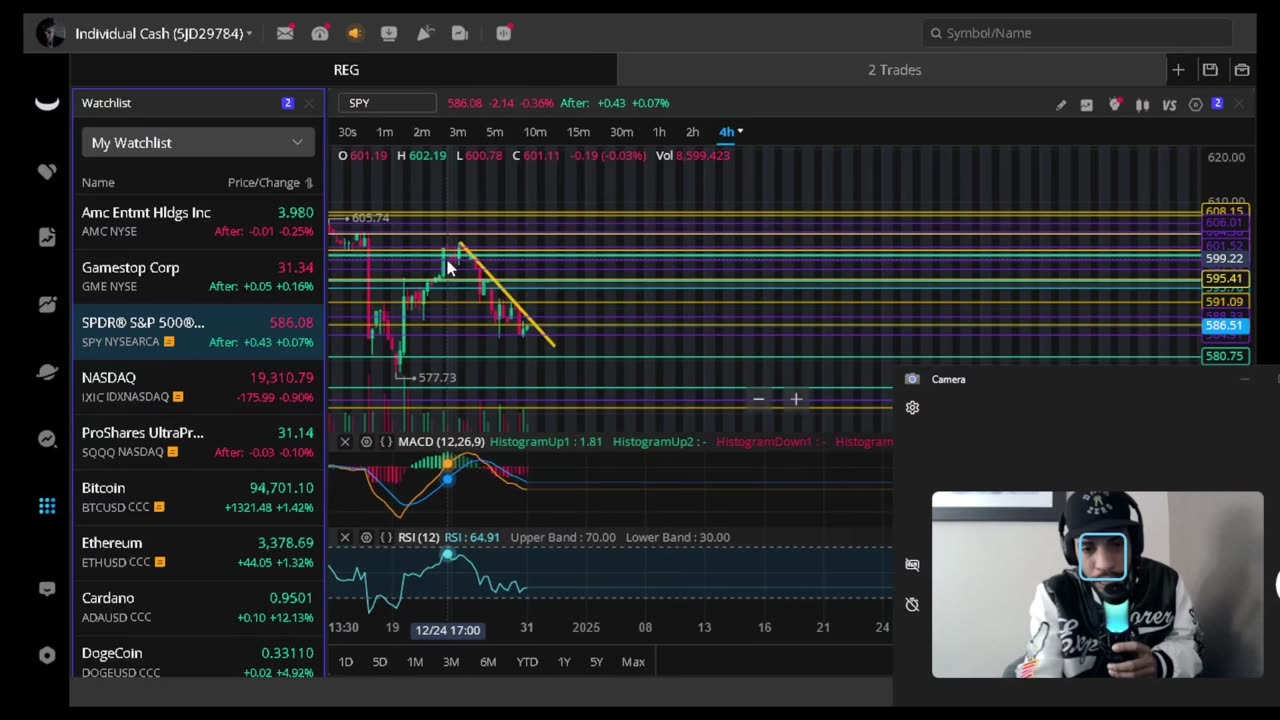
Task: Change the candlestick chart type
Action: [x=1142, y=104]
